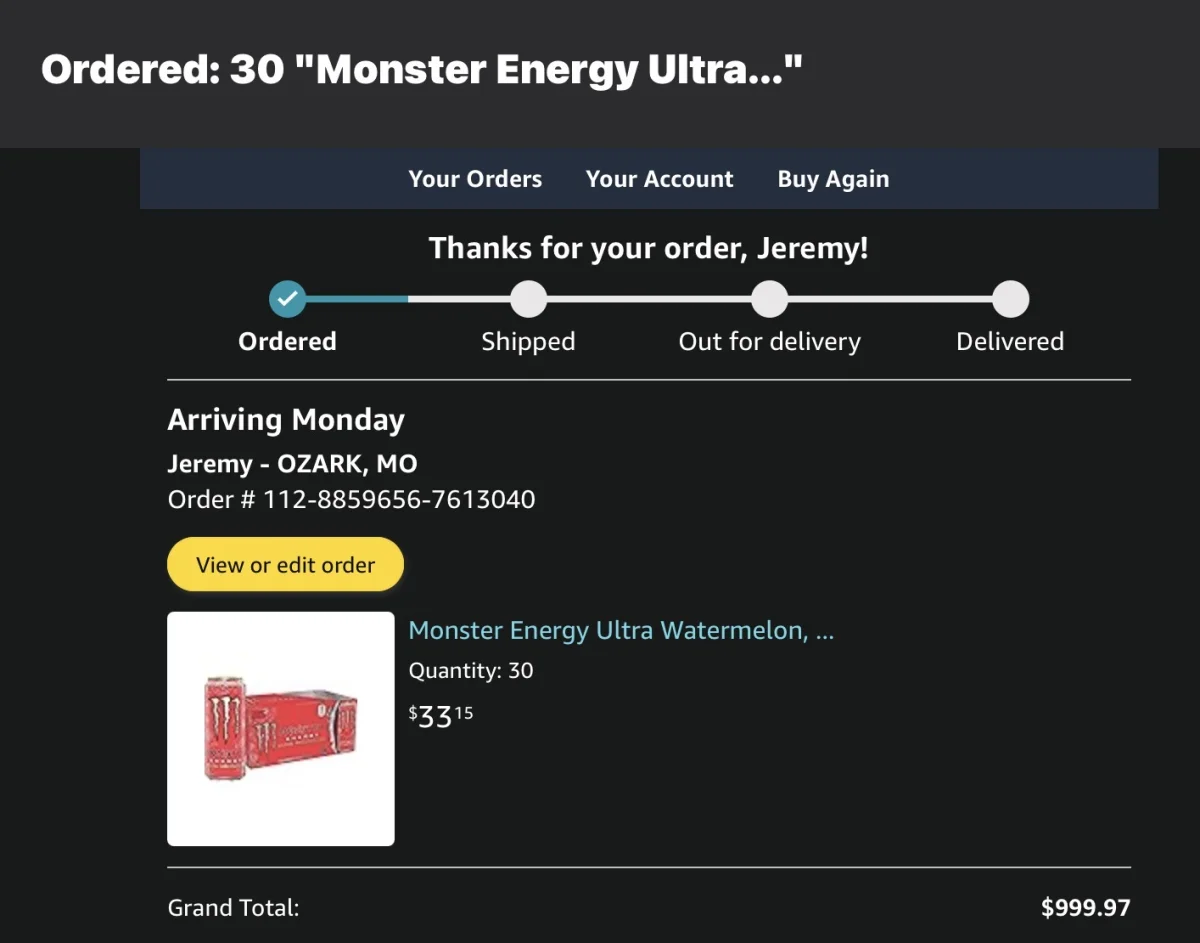Click the Out for delivery label

pos(769,342)
